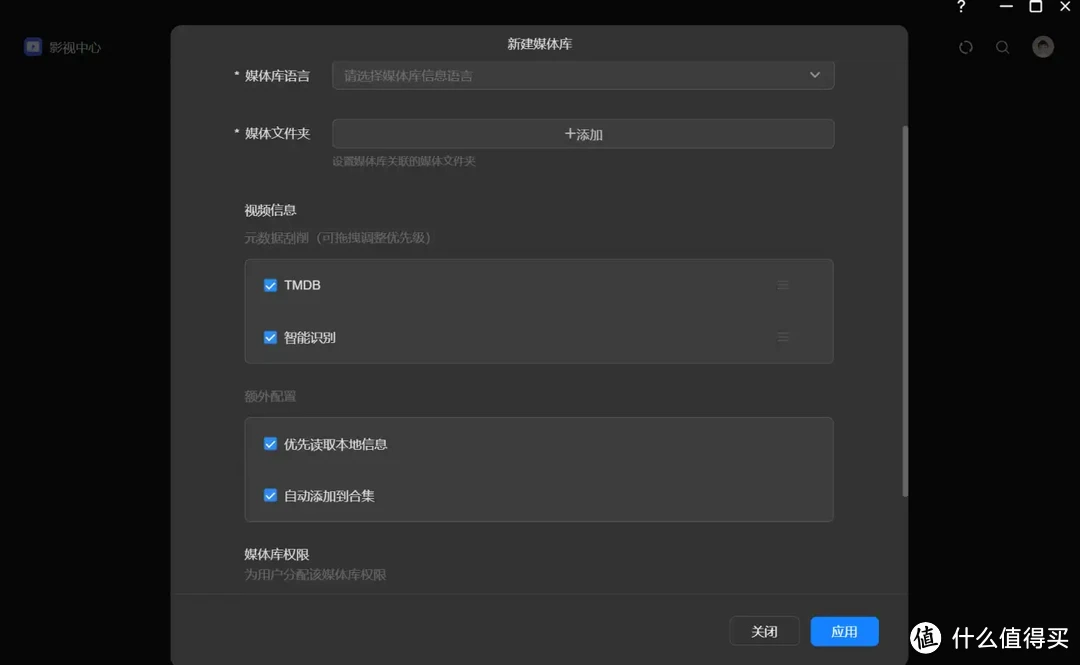The image size is (1080, 665).
Task: Click the refresh/sync icon top right
Action: (965, 46)
